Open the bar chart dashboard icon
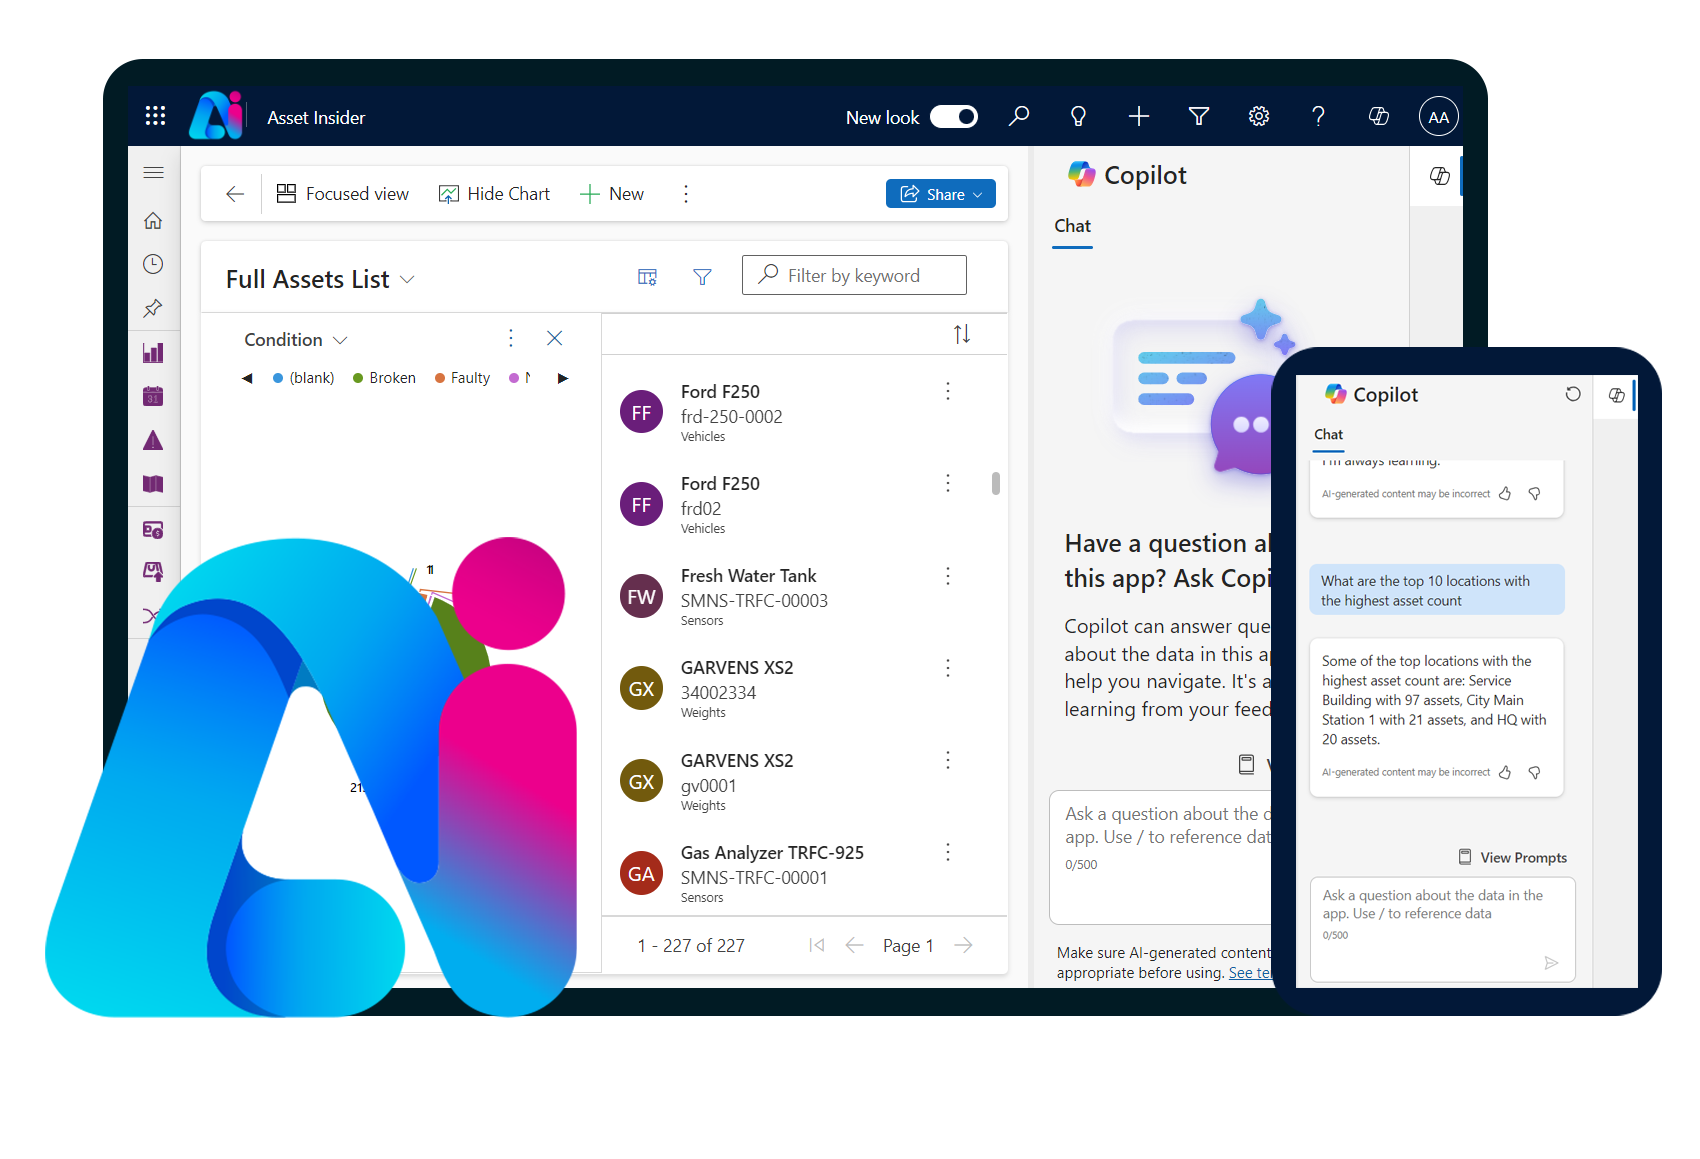Image resolution: width=1700 pixels, height=1159 pixels. coord(153,352)
